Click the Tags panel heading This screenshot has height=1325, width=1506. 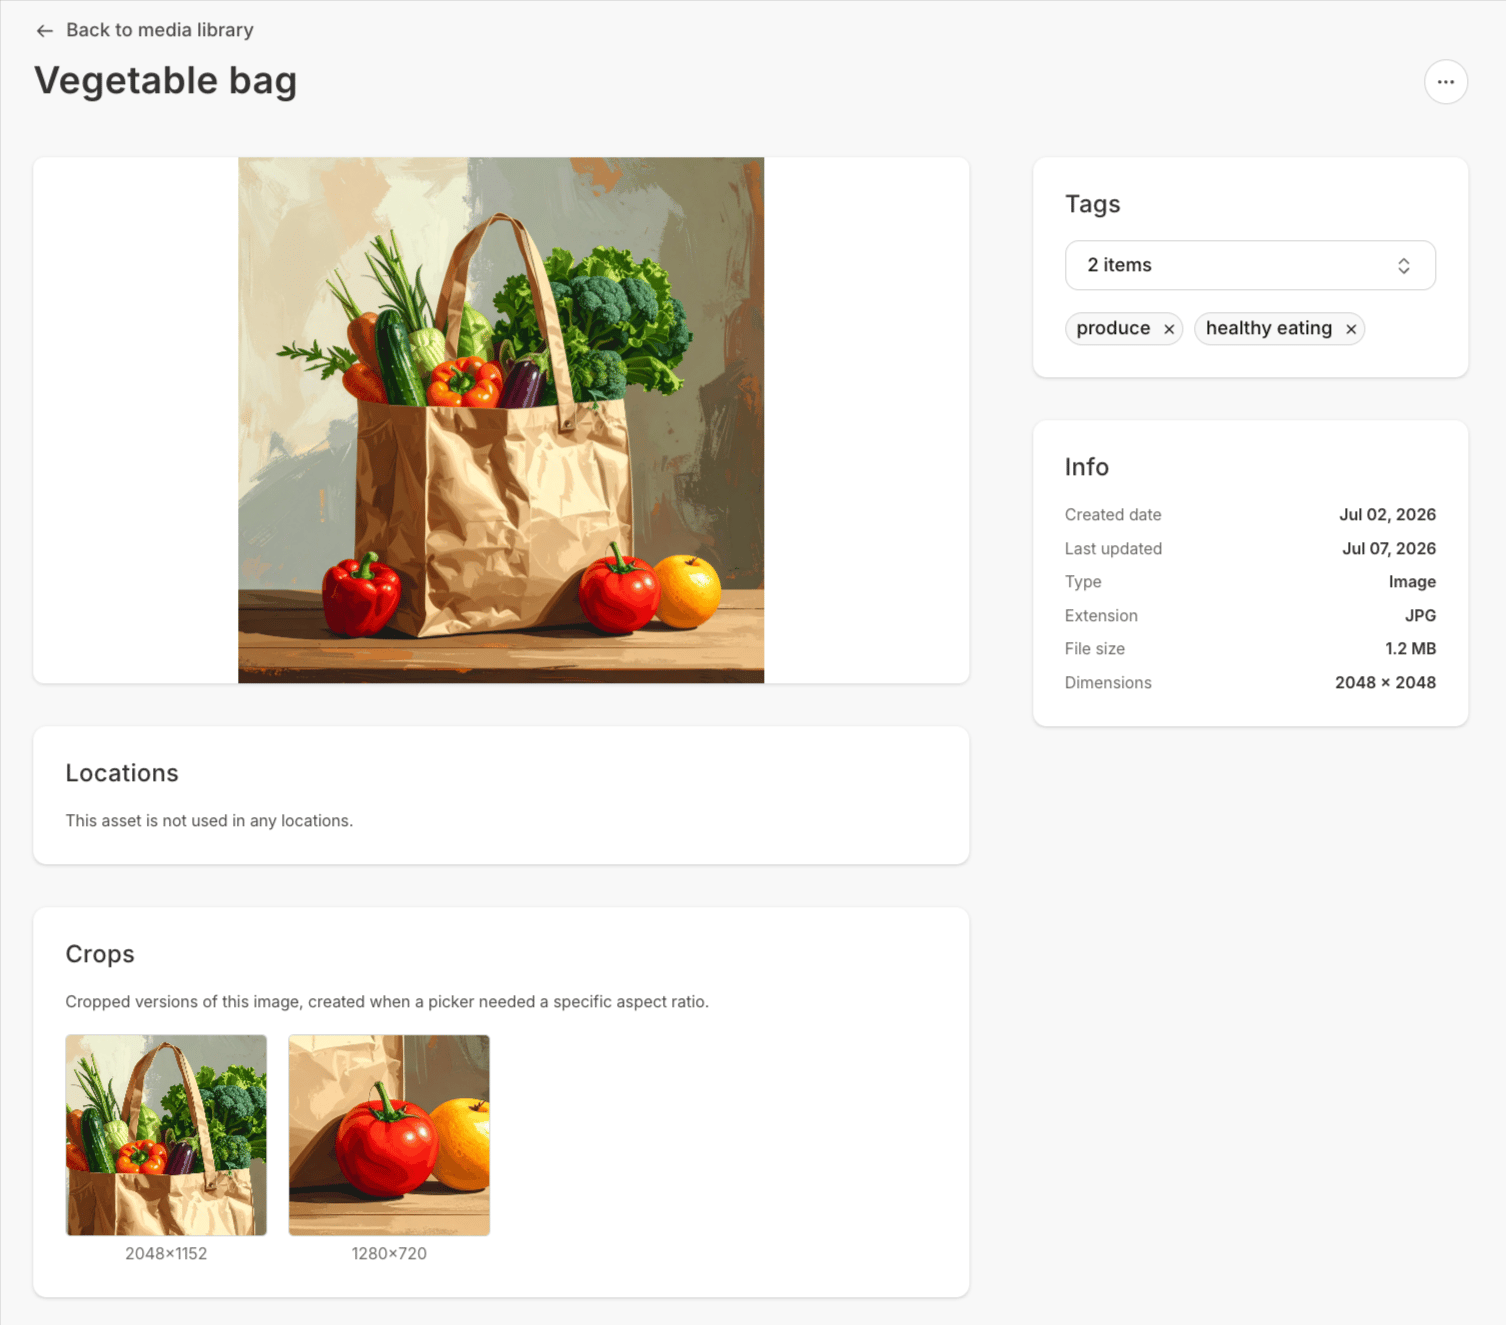1092,204
